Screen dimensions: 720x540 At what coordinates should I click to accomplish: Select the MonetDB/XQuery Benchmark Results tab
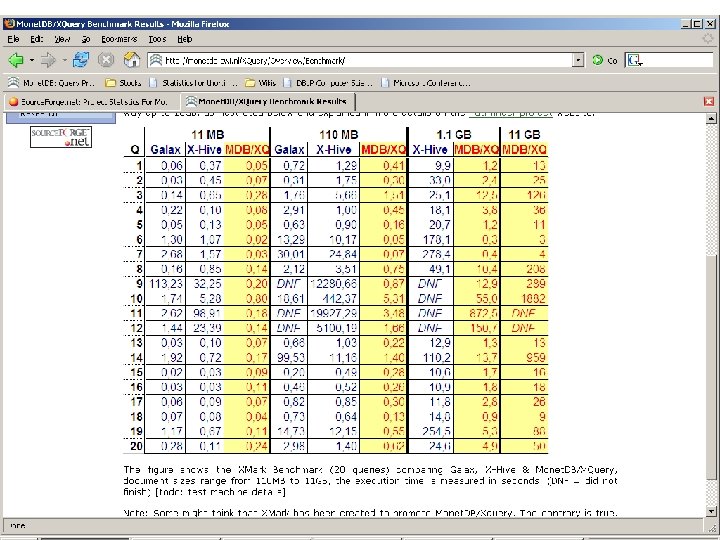[x=268, y=101]
